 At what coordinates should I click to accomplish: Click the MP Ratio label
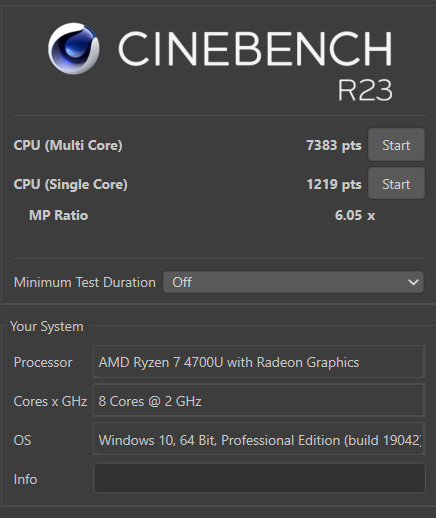[x=59, y=215]
